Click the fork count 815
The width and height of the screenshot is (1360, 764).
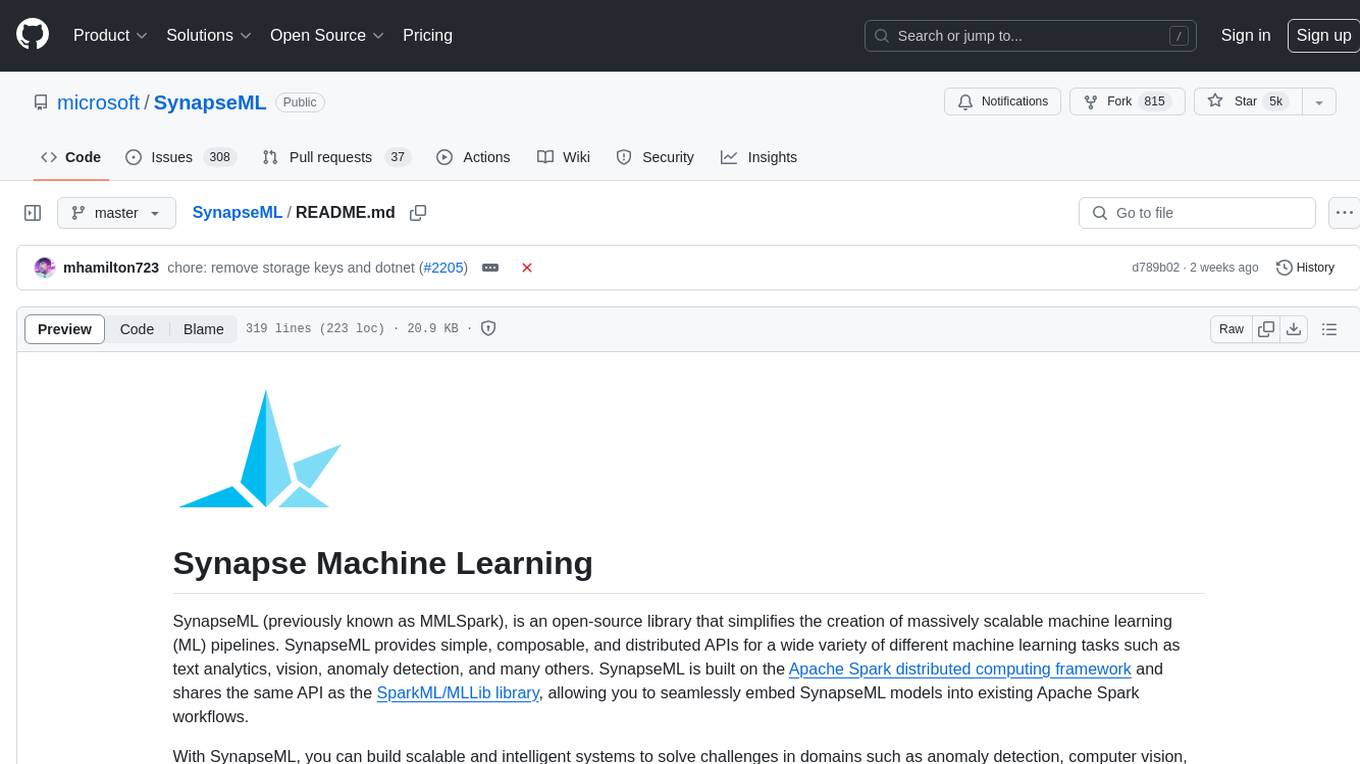click(x=1155, y=102)
